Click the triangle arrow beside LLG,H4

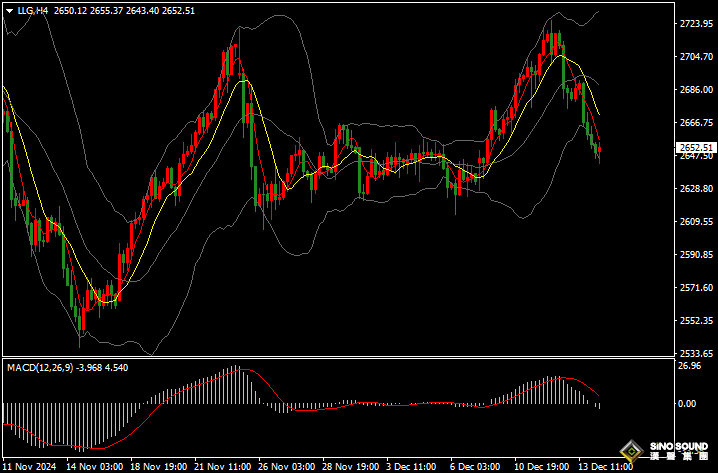pyautogui.click(x=10, y=11)
